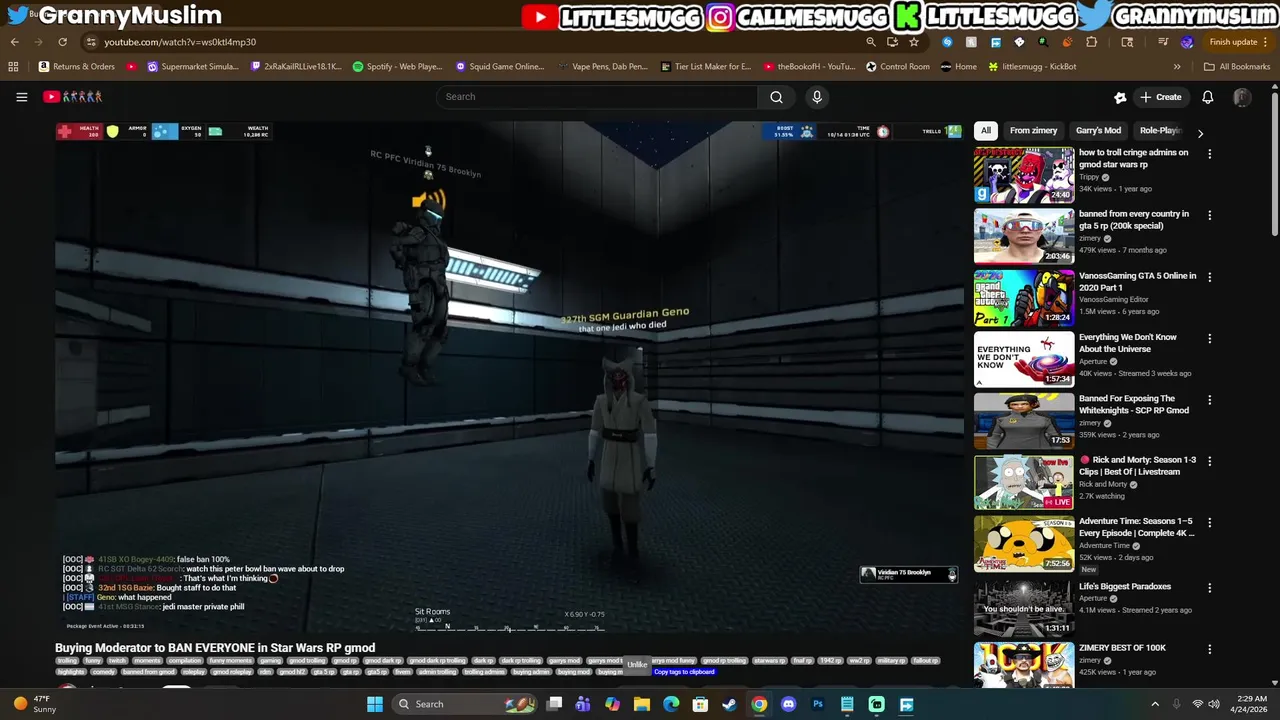This screenshot has height=720, width=1280.
Task: Open Tier List Maker bookmark
Action: pyautogui.click(x=706, y=67)
